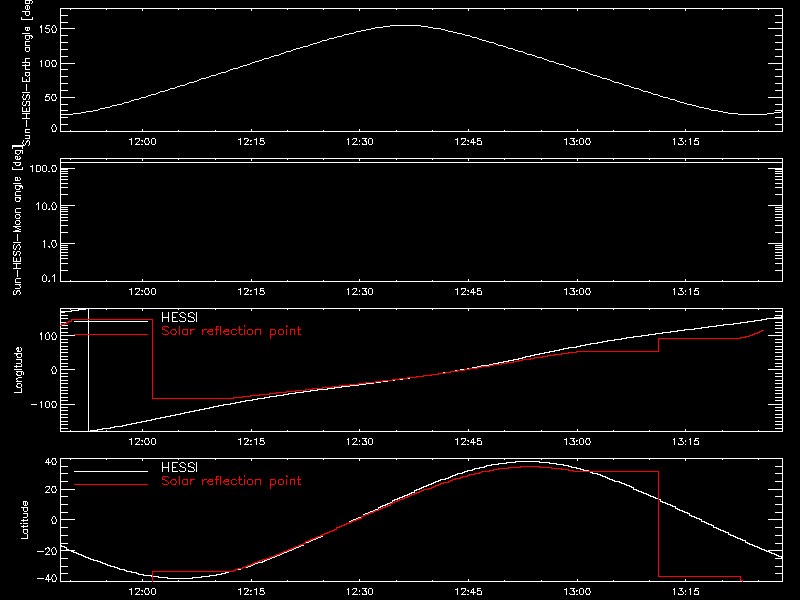The height and width of the screenshot is (600, 800).
Task: Select the 0 tick on Longitude axis
Action: (x=54, y=370)
